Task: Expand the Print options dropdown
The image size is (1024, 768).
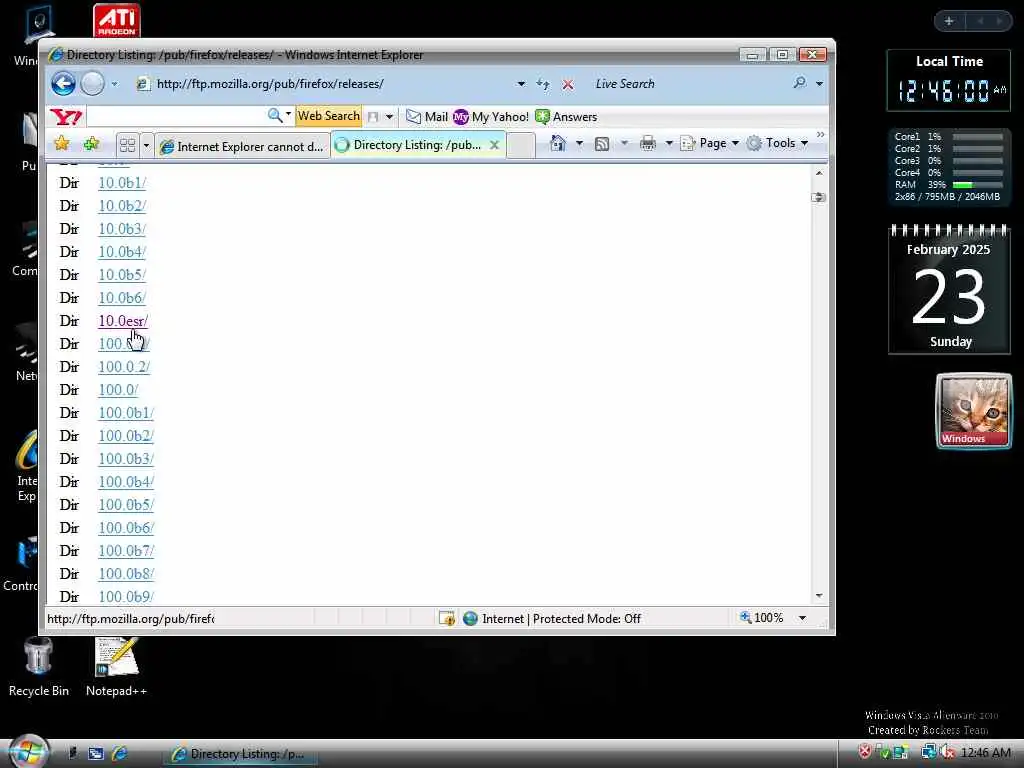Action: pos(669,143)
